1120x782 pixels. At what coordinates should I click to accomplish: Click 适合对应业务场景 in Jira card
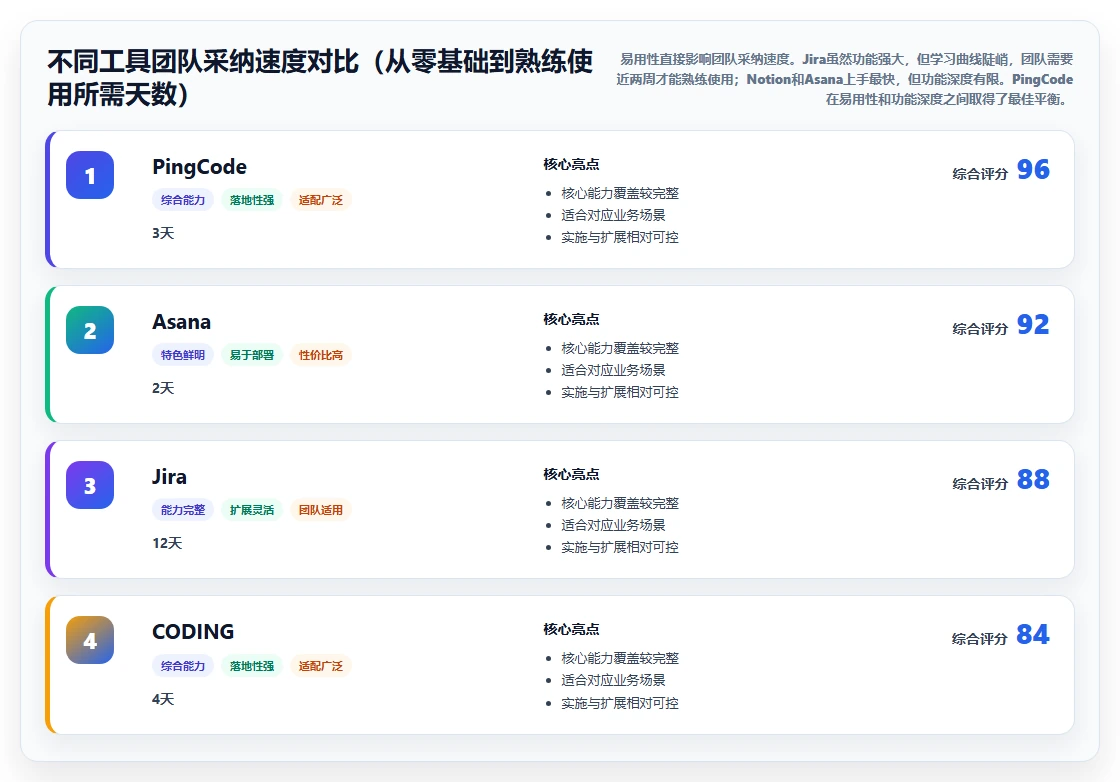coord(613,525)
